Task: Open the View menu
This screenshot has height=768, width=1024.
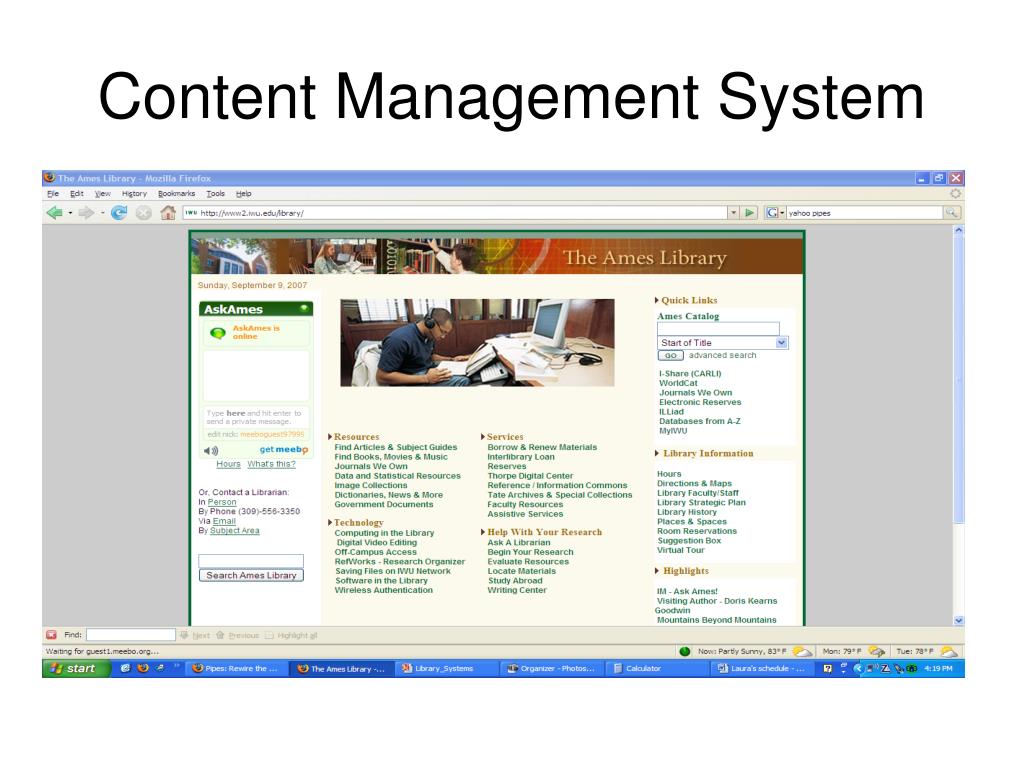Action: [103, 194]
